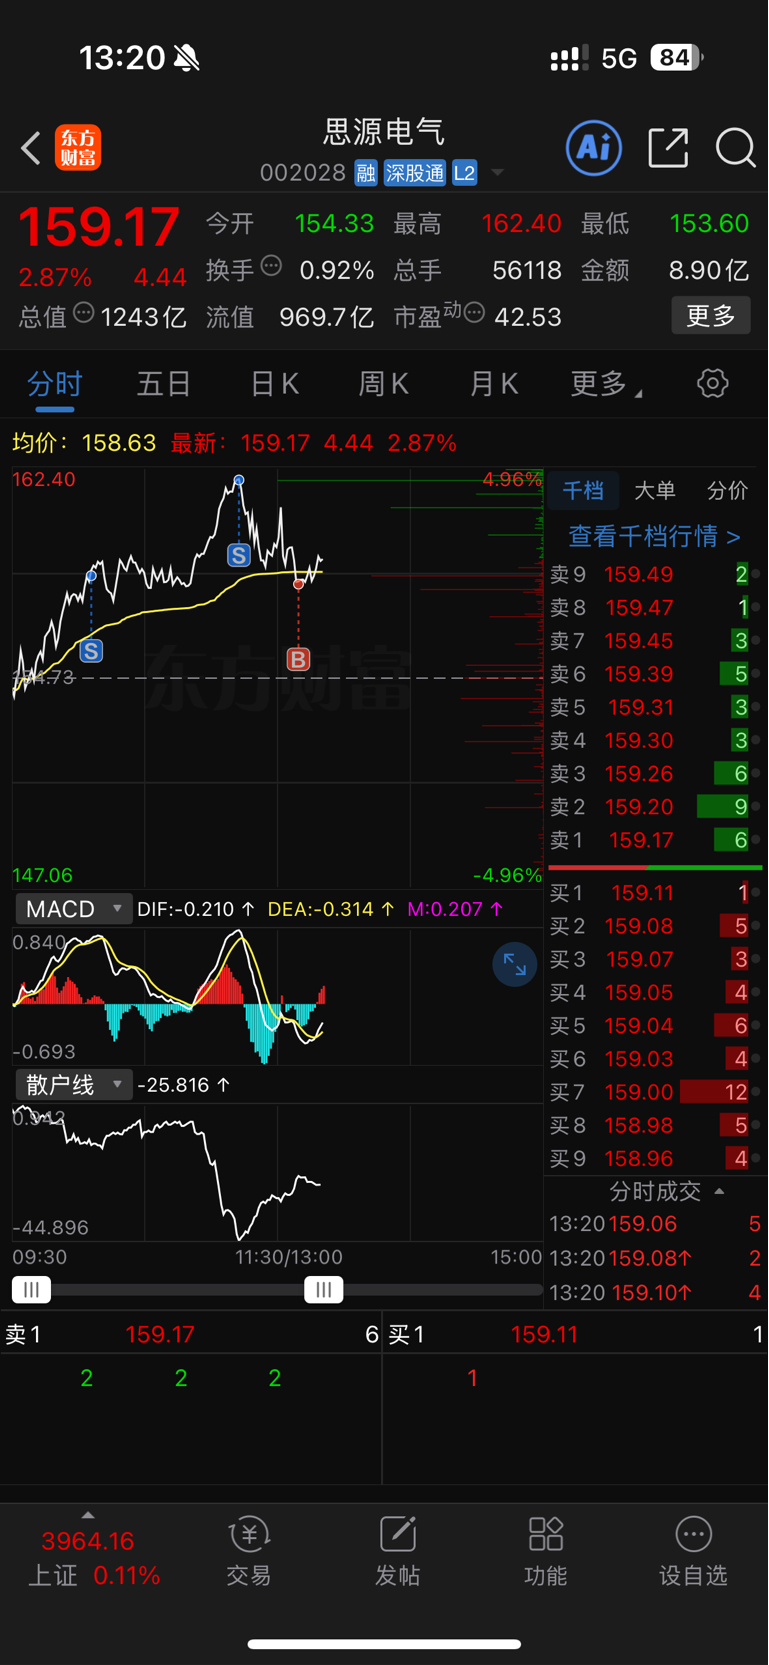This screenshot has height=1665, width=769.
Task: Tap the info icon beside 换手
Action: [x=271, y=266]
